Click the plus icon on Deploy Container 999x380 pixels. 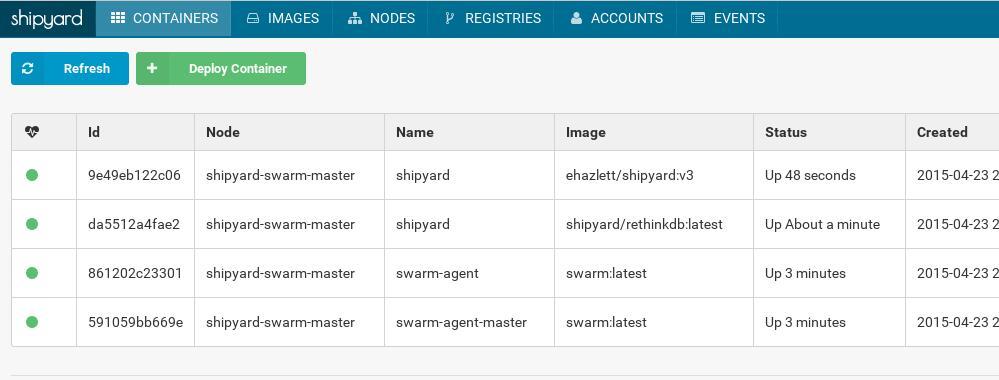pyautogui.click(x=152, y=68)
